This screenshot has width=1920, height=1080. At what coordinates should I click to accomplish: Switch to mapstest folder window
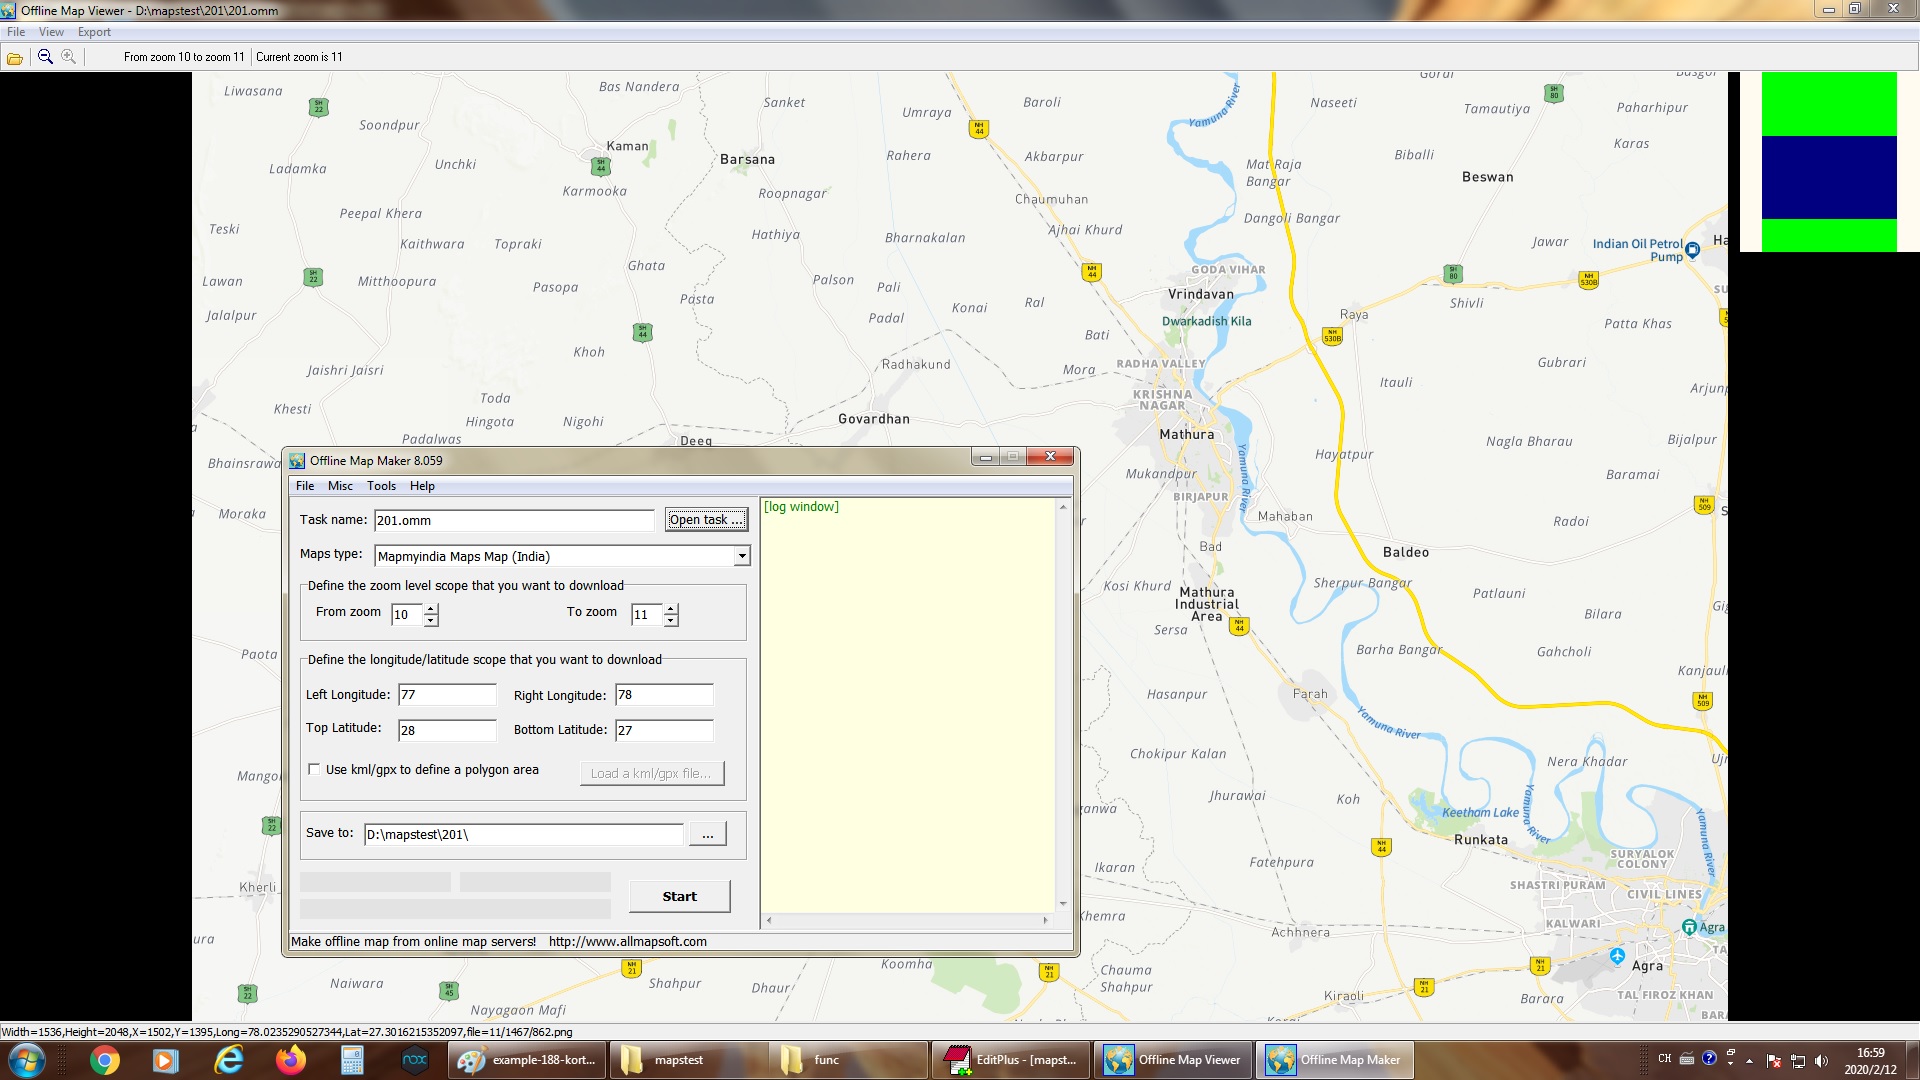click(688, 1060)
